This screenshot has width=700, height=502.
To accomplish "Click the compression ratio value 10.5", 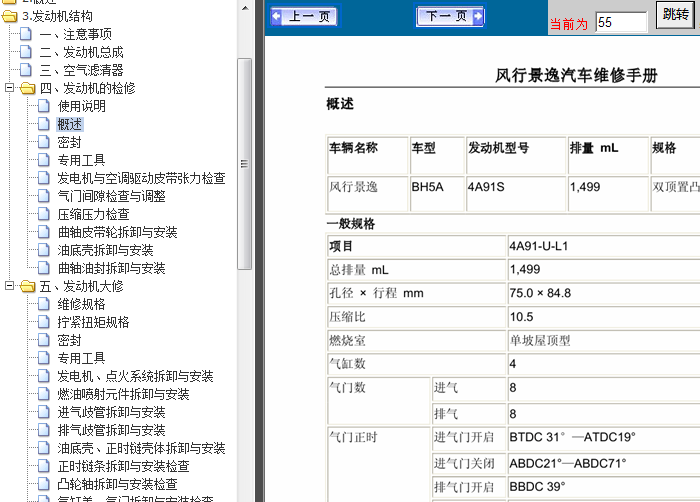I will (521, 317).
